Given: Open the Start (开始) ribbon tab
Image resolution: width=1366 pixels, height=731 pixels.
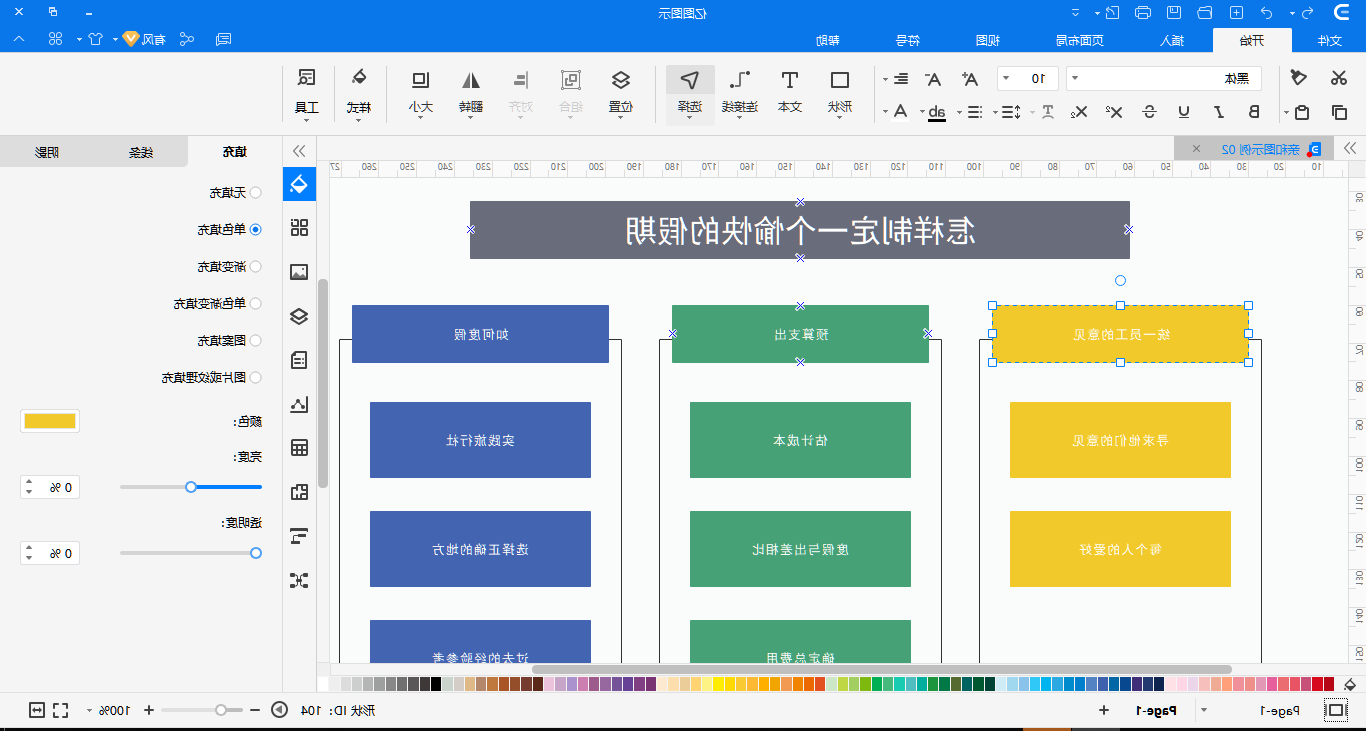Looking at the screenshot, I should pyautogui.click(x=1252, y=40).
